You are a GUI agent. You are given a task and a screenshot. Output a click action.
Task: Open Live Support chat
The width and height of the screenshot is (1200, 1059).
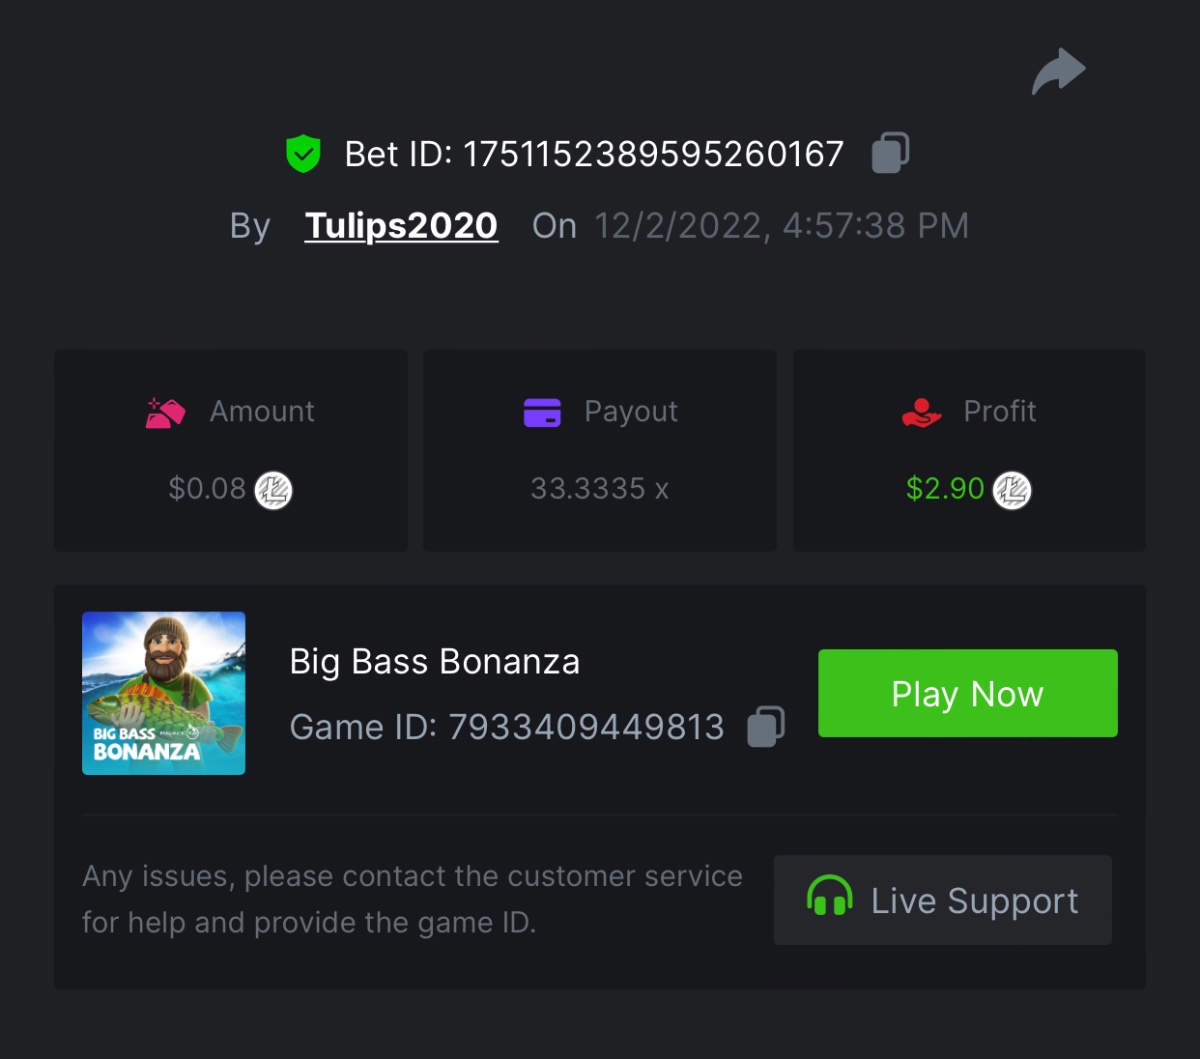coord(942,900)
